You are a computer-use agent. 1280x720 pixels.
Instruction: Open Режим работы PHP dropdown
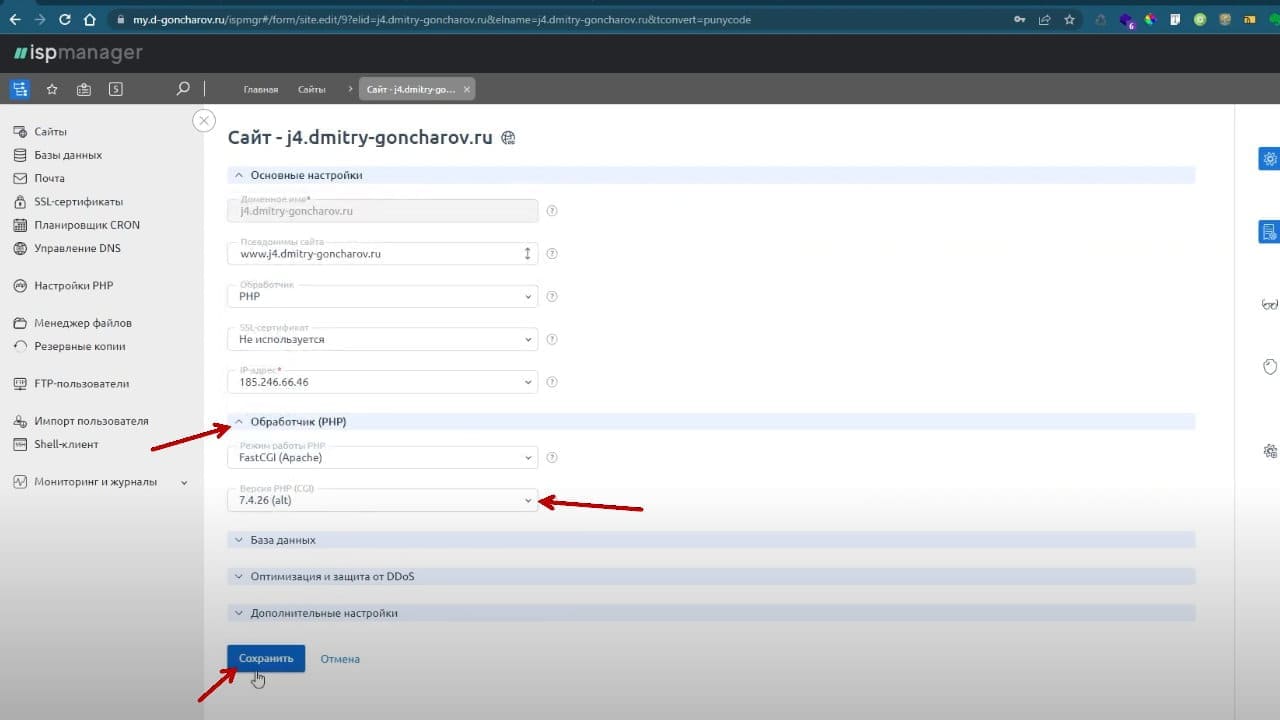(x=382, y=458)
